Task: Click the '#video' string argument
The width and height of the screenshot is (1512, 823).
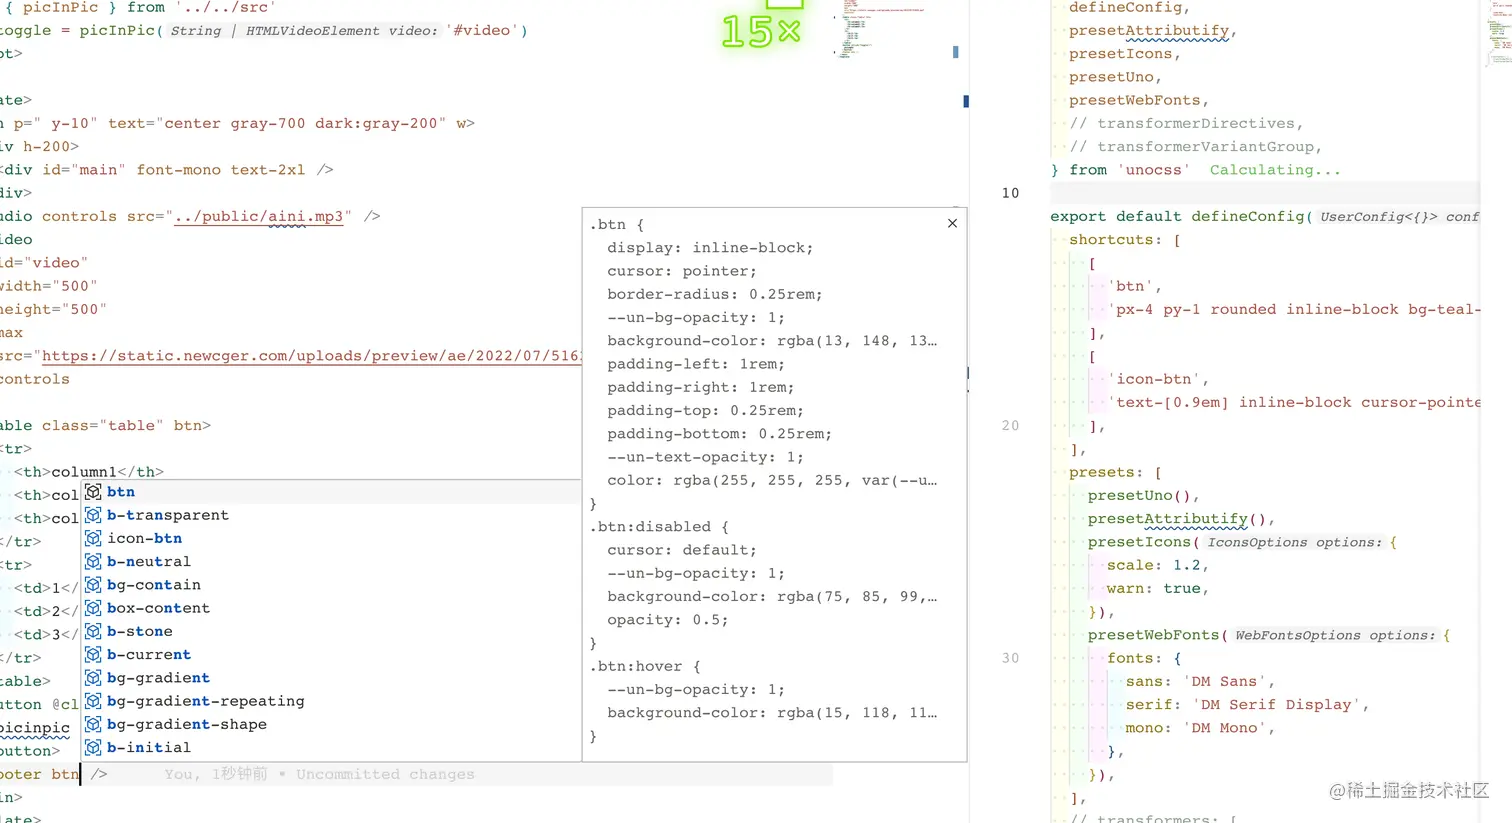Action: (x=481, y=30)
